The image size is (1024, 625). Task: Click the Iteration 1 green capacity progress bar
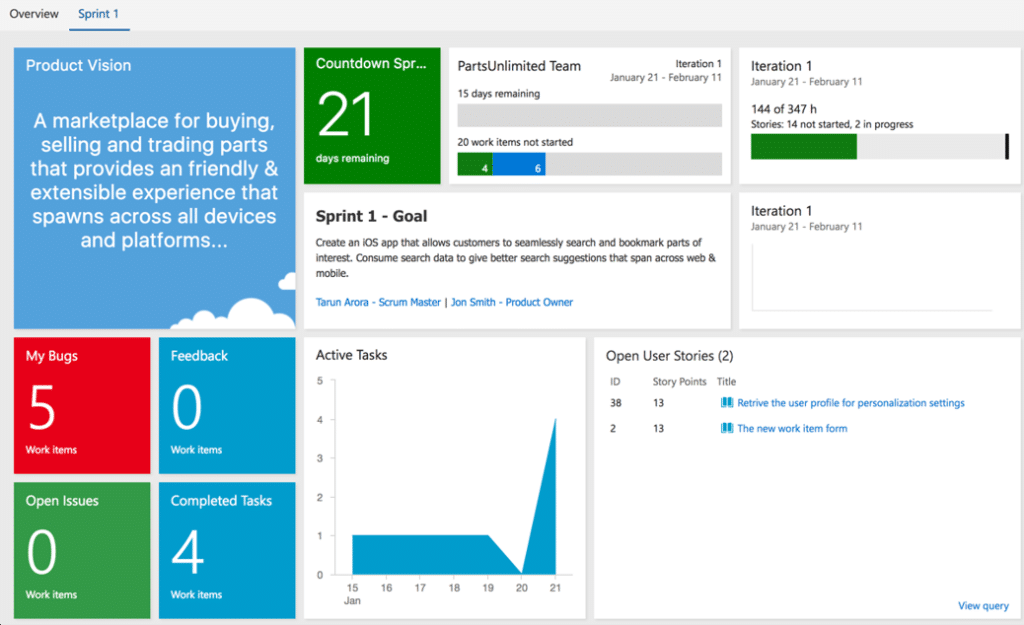pyautogui.click(x=803, y=147)
